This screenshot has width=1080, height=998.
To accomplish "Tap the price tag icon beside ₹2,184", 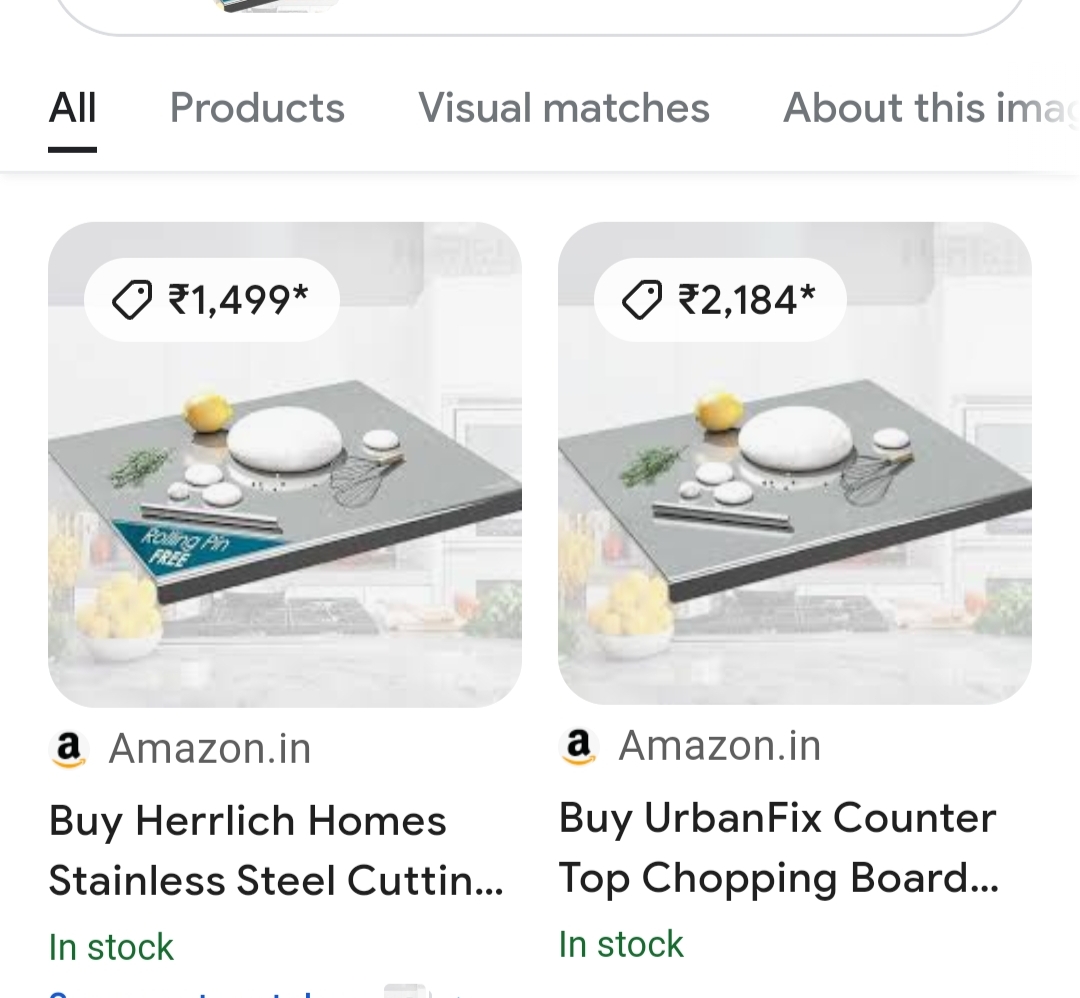I will click(641, 300).
